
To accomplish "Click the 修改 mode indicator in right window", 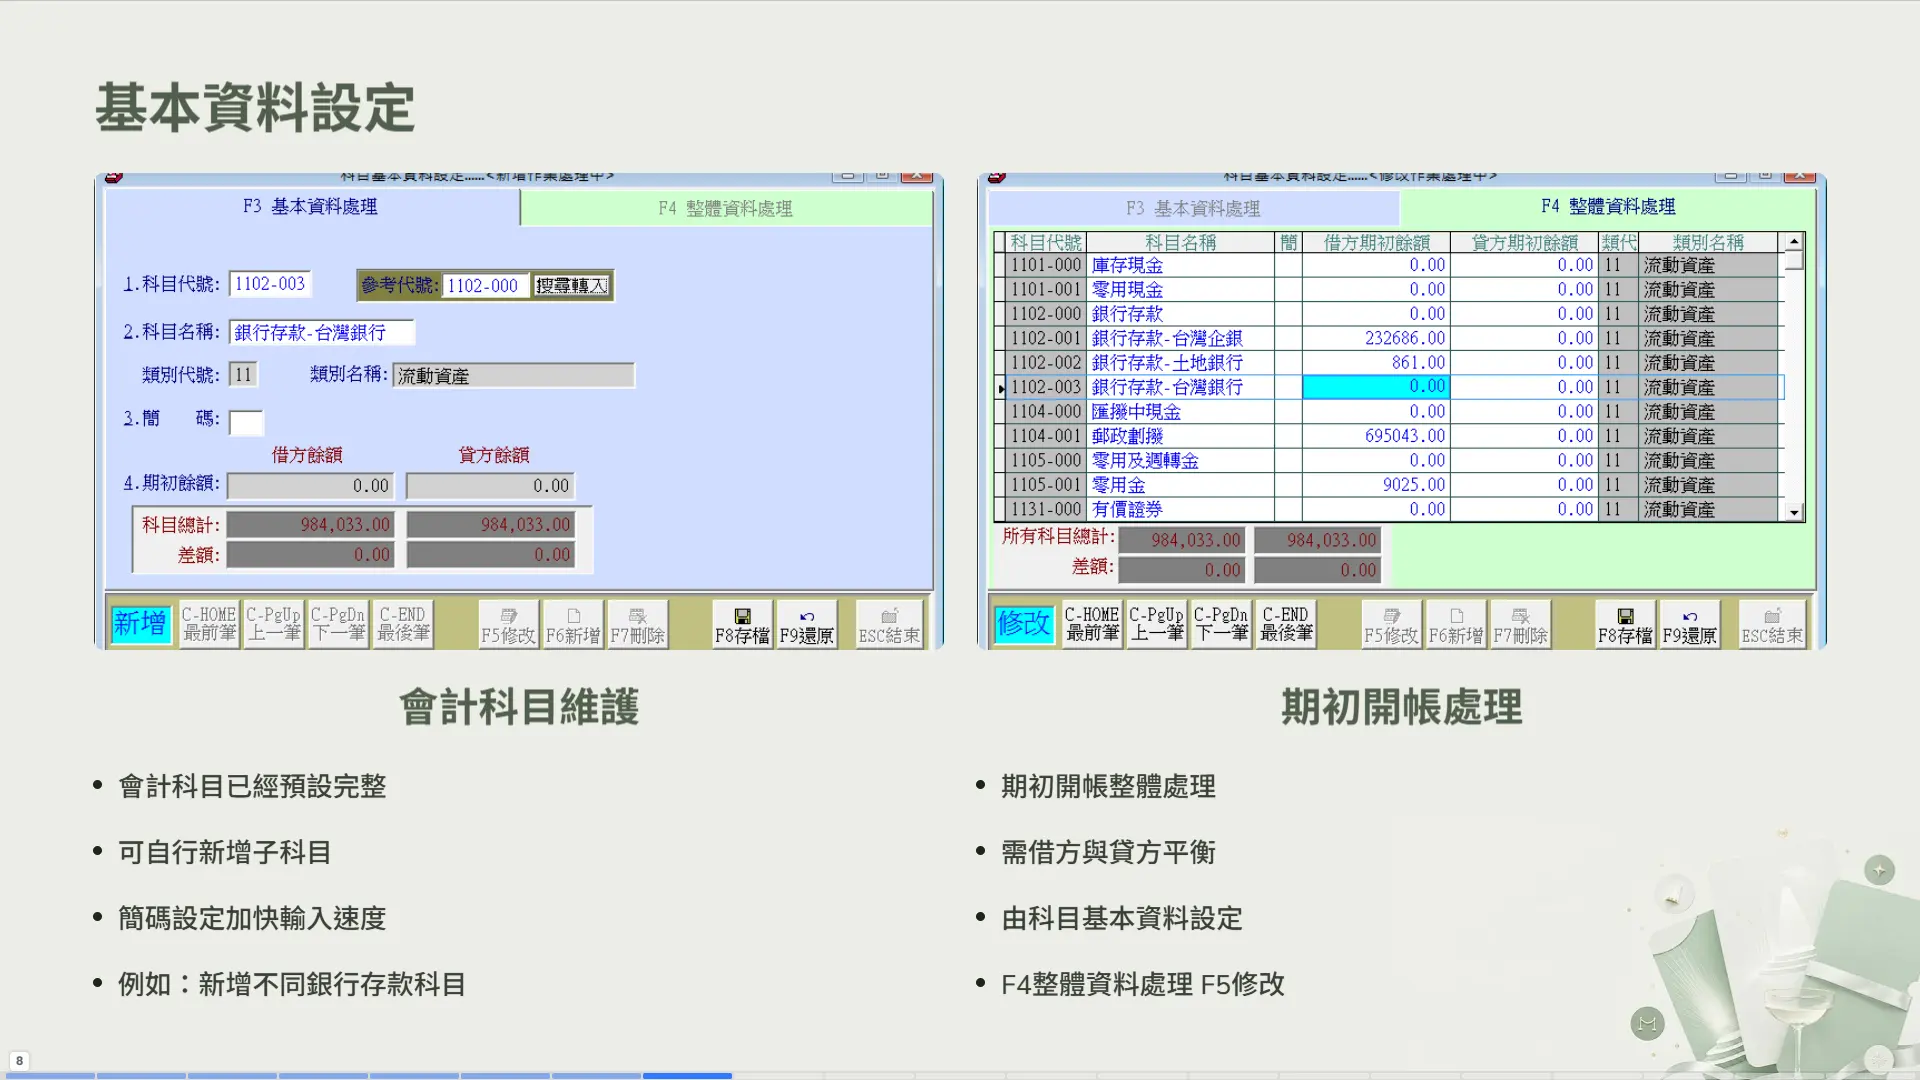I will tap(1023, 624).
